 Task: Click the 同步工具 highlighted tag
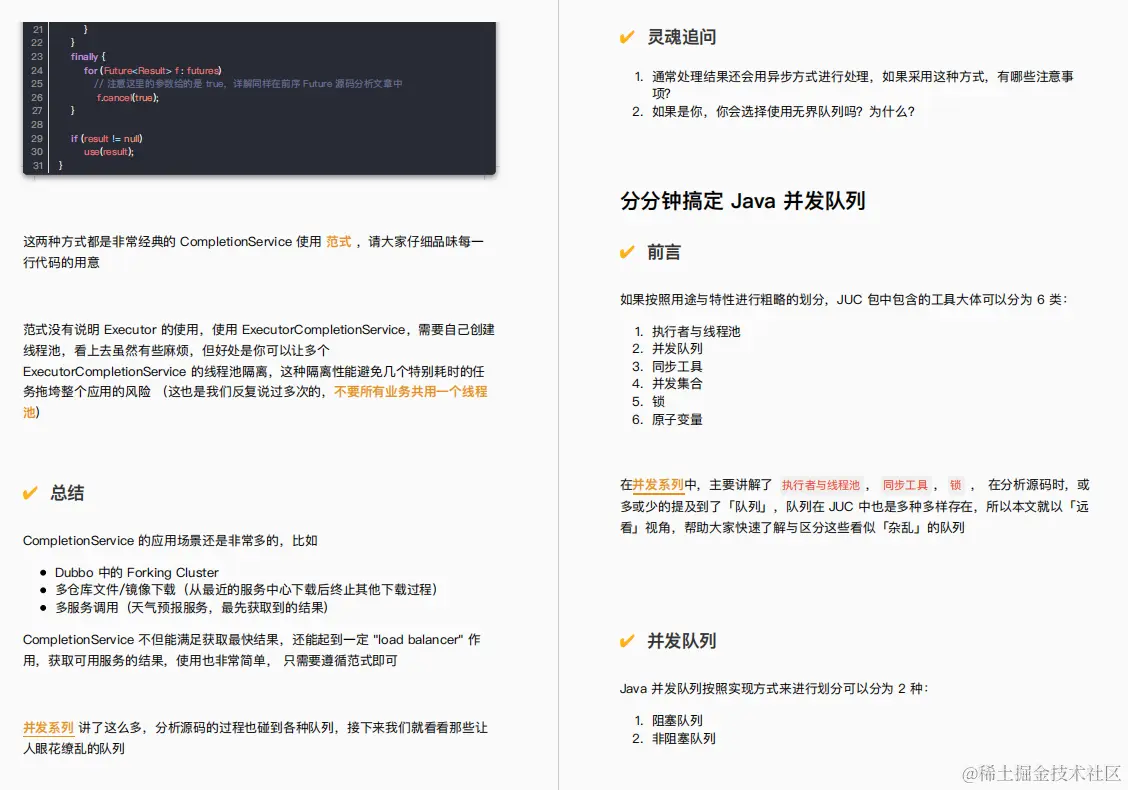[x=906, y=484]
